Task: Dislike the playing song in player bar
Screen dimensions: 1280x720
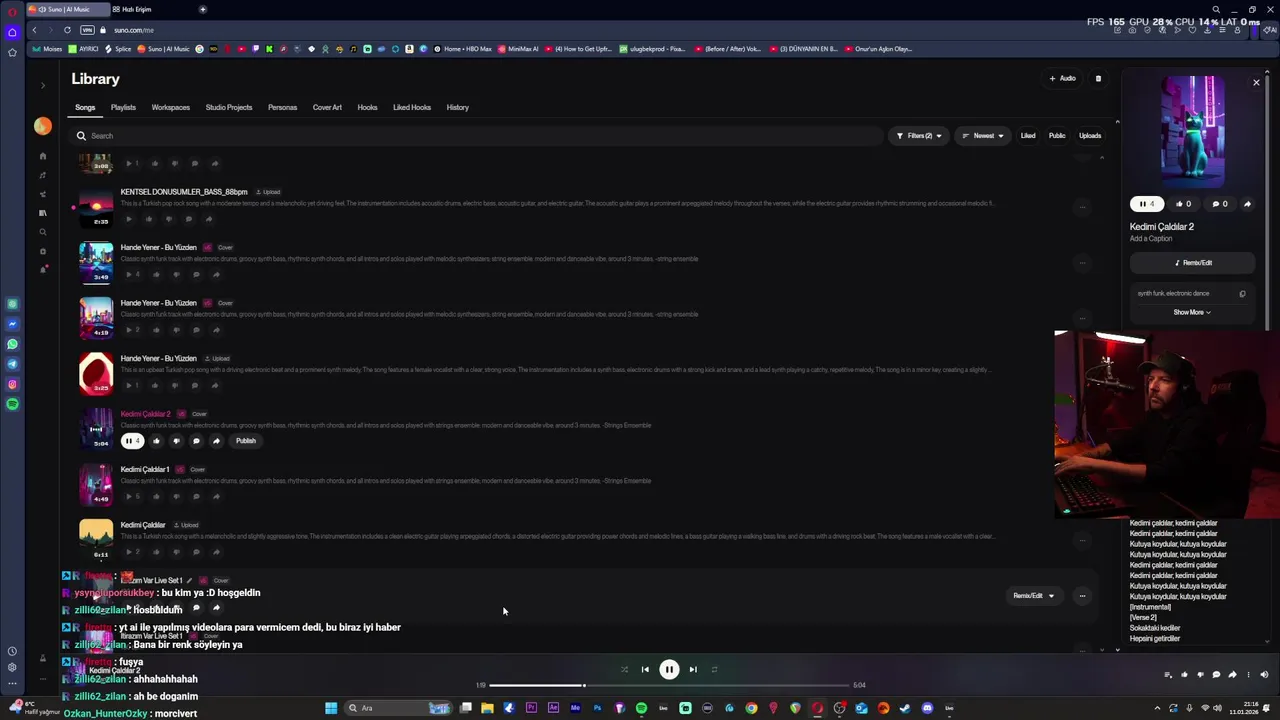Action: [1200, 675]
